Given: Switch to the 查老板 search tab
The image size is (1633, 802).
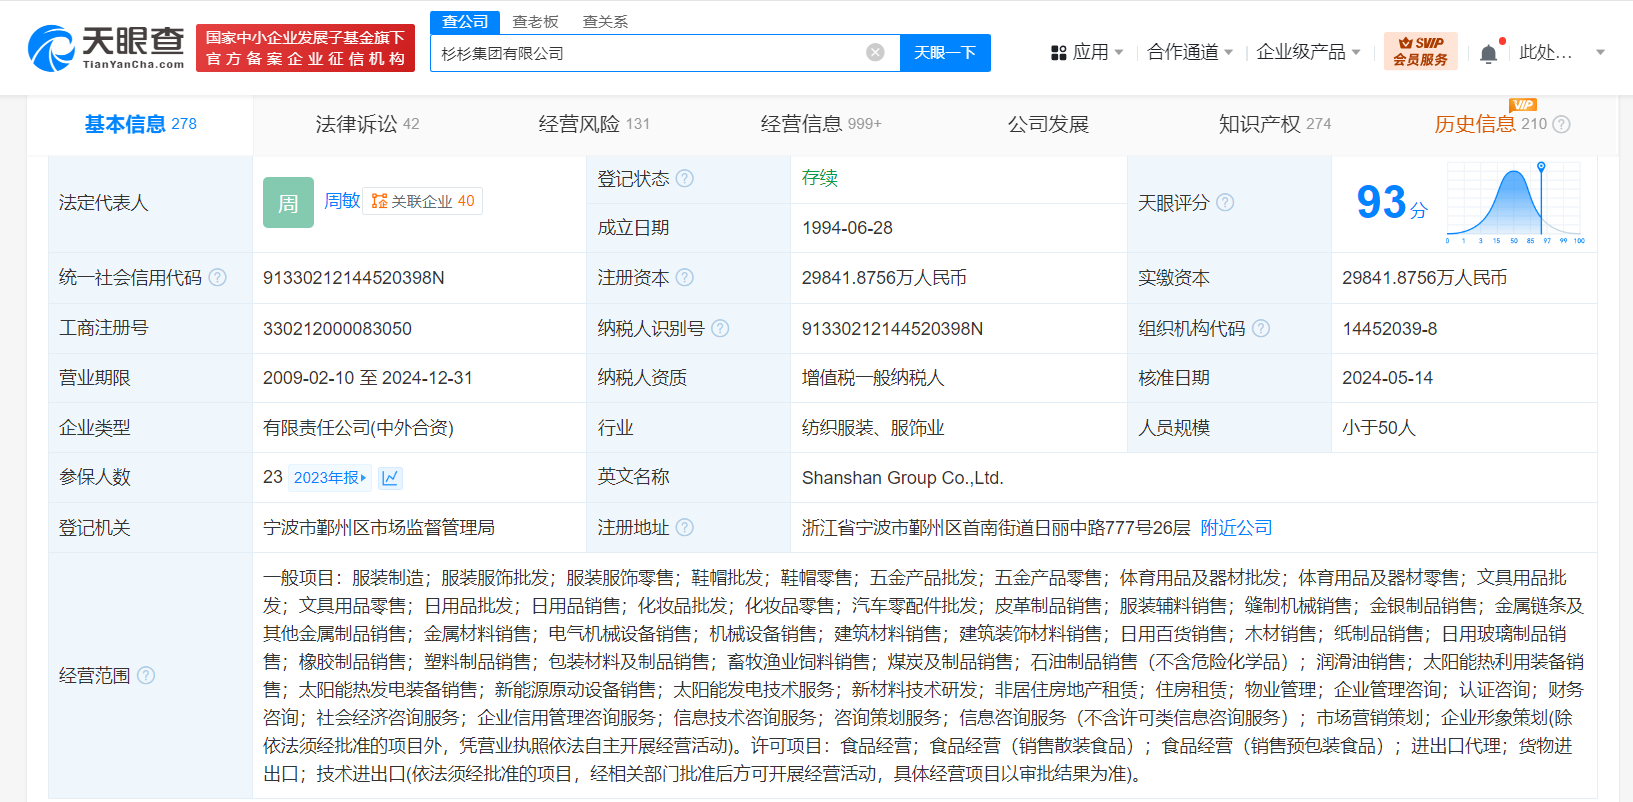Looking at the screenshot, I should pos(535,22).
